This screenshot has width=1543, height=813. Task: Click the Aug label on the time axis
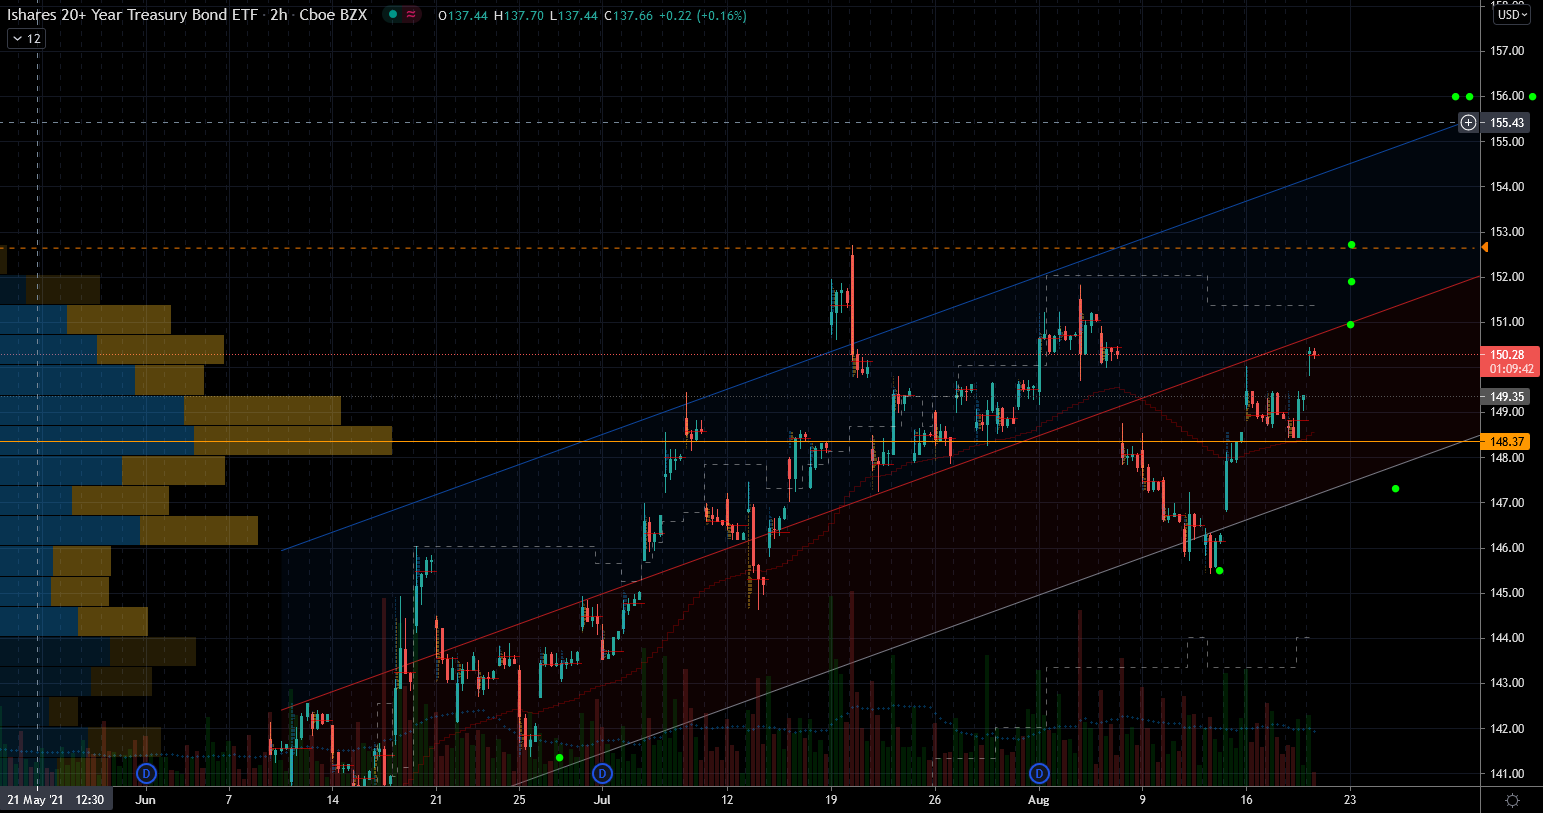[1039, 799]
